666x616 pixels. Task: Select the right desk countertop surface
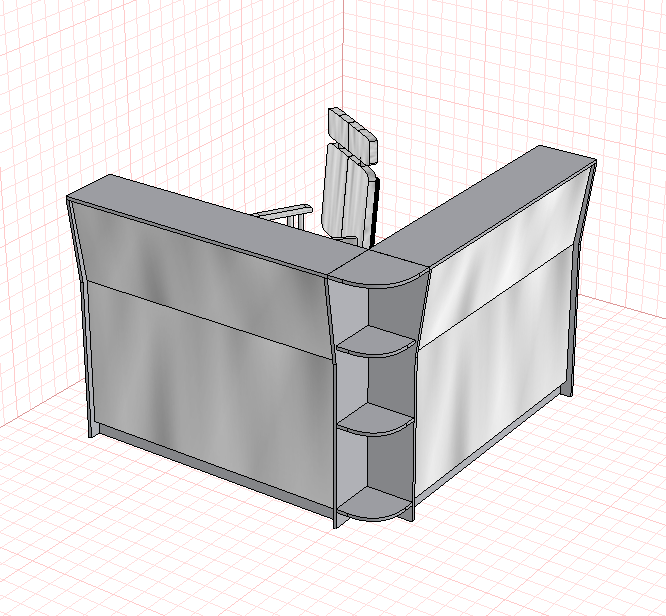tap(482, 204)
